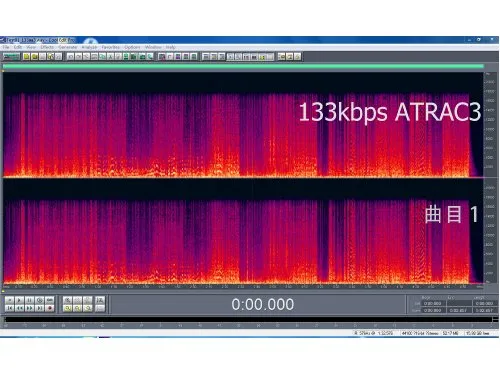Open the File menu
The width and height of the screenshot is (500, 375).
click(6, 47)
